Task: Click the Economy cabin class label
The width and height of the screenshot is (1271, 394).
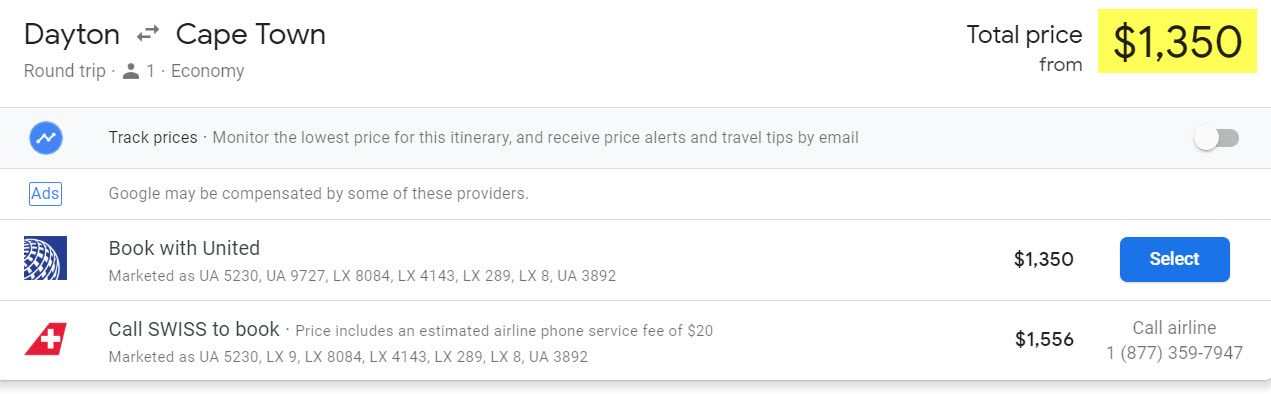Action: click(207, 72)
